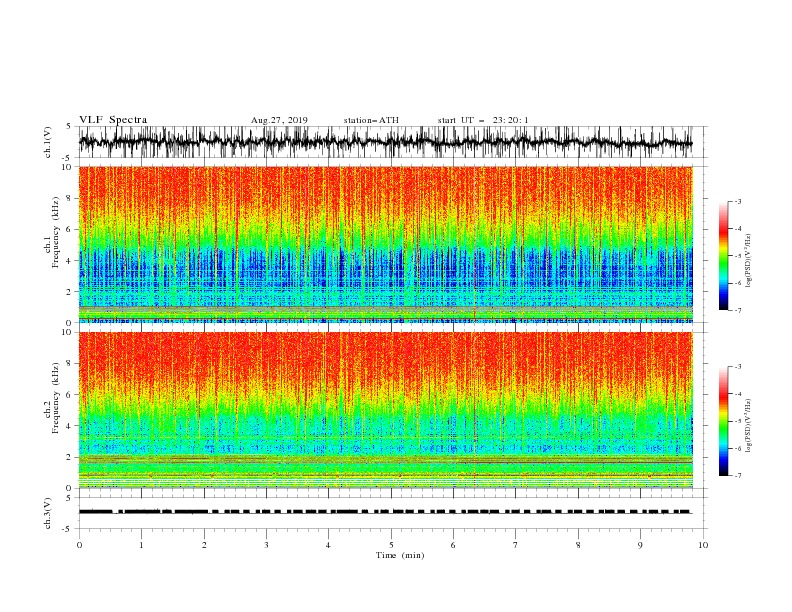Click the time axis tick label "1"

pyautogui.click(x=141, y=545)
